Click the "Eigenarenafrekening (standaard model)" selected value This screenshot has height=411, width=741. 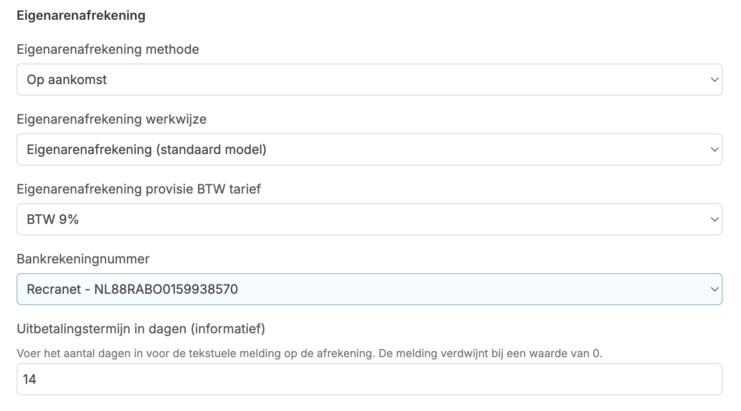click(x=147, y=150)
